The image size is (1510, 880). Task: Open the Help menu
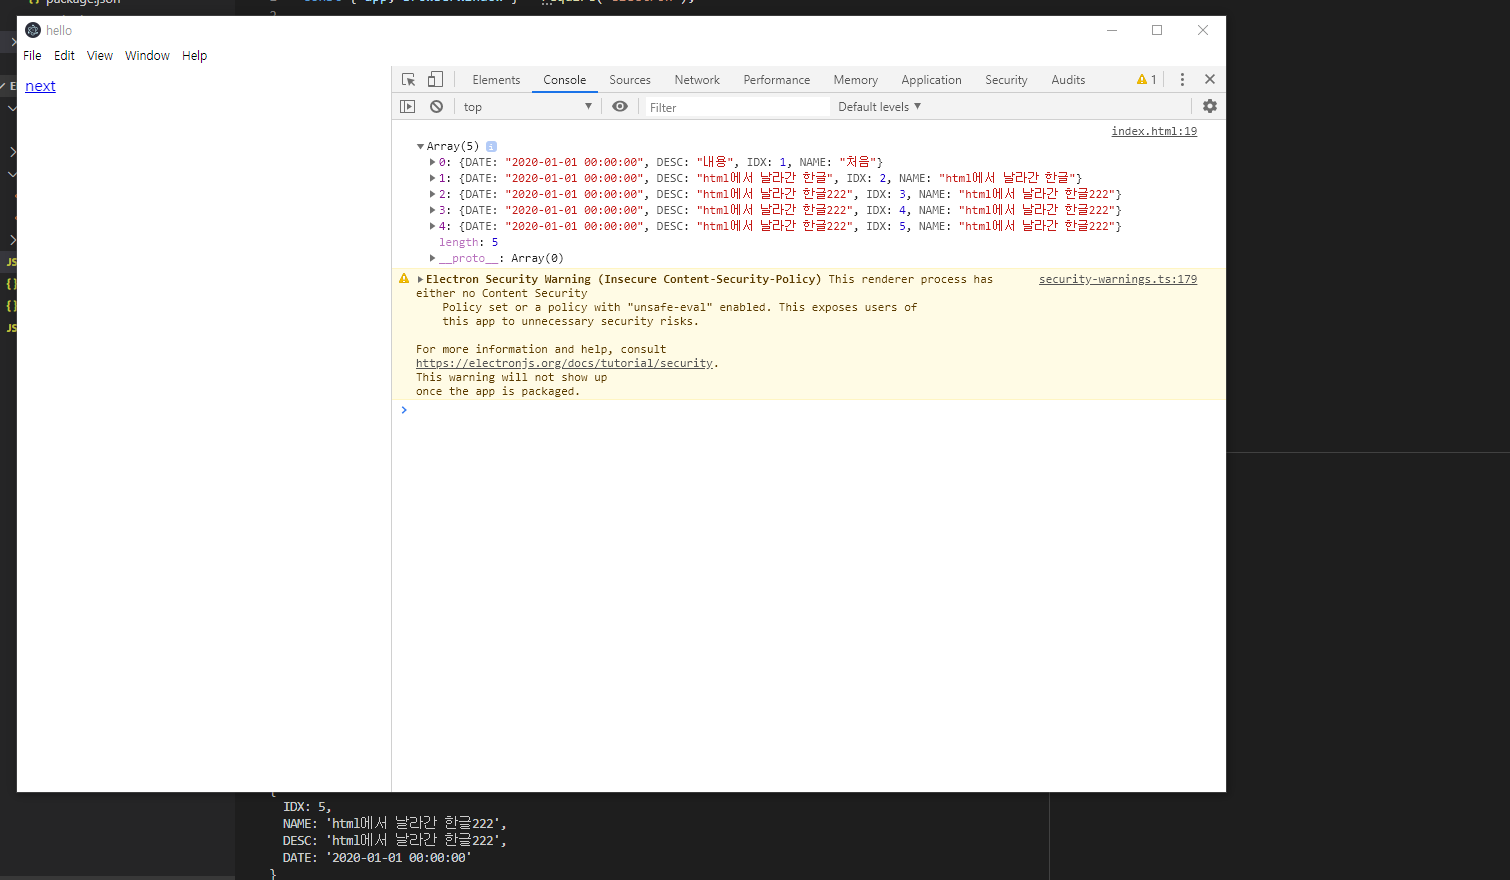point(194,56)
